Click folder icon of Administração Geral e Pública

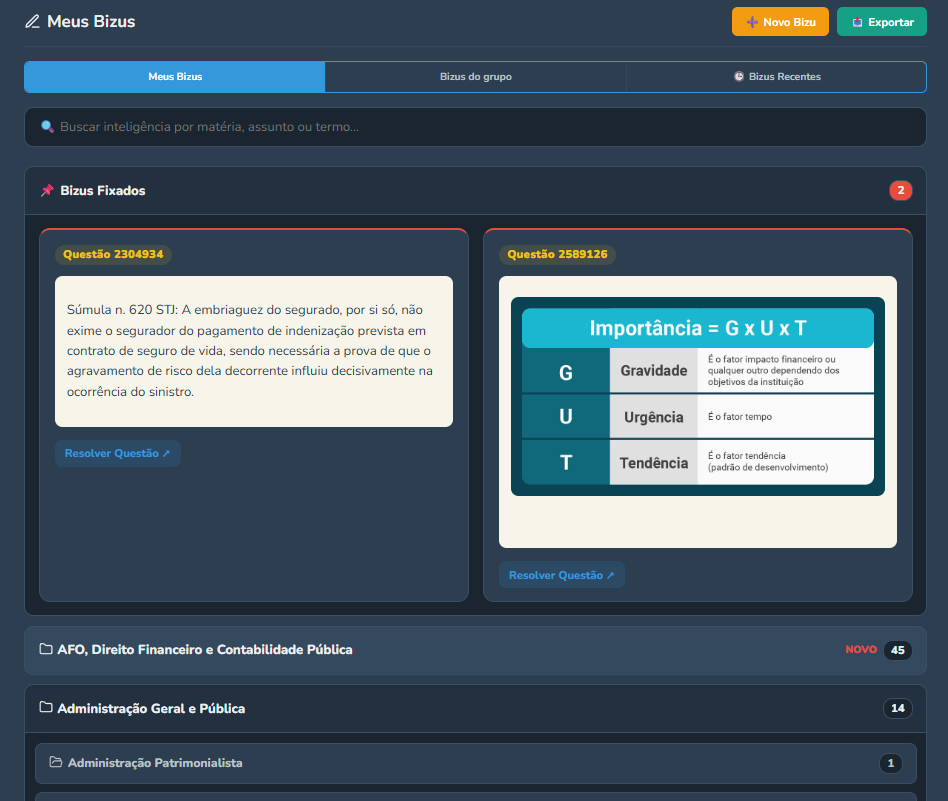46,707
